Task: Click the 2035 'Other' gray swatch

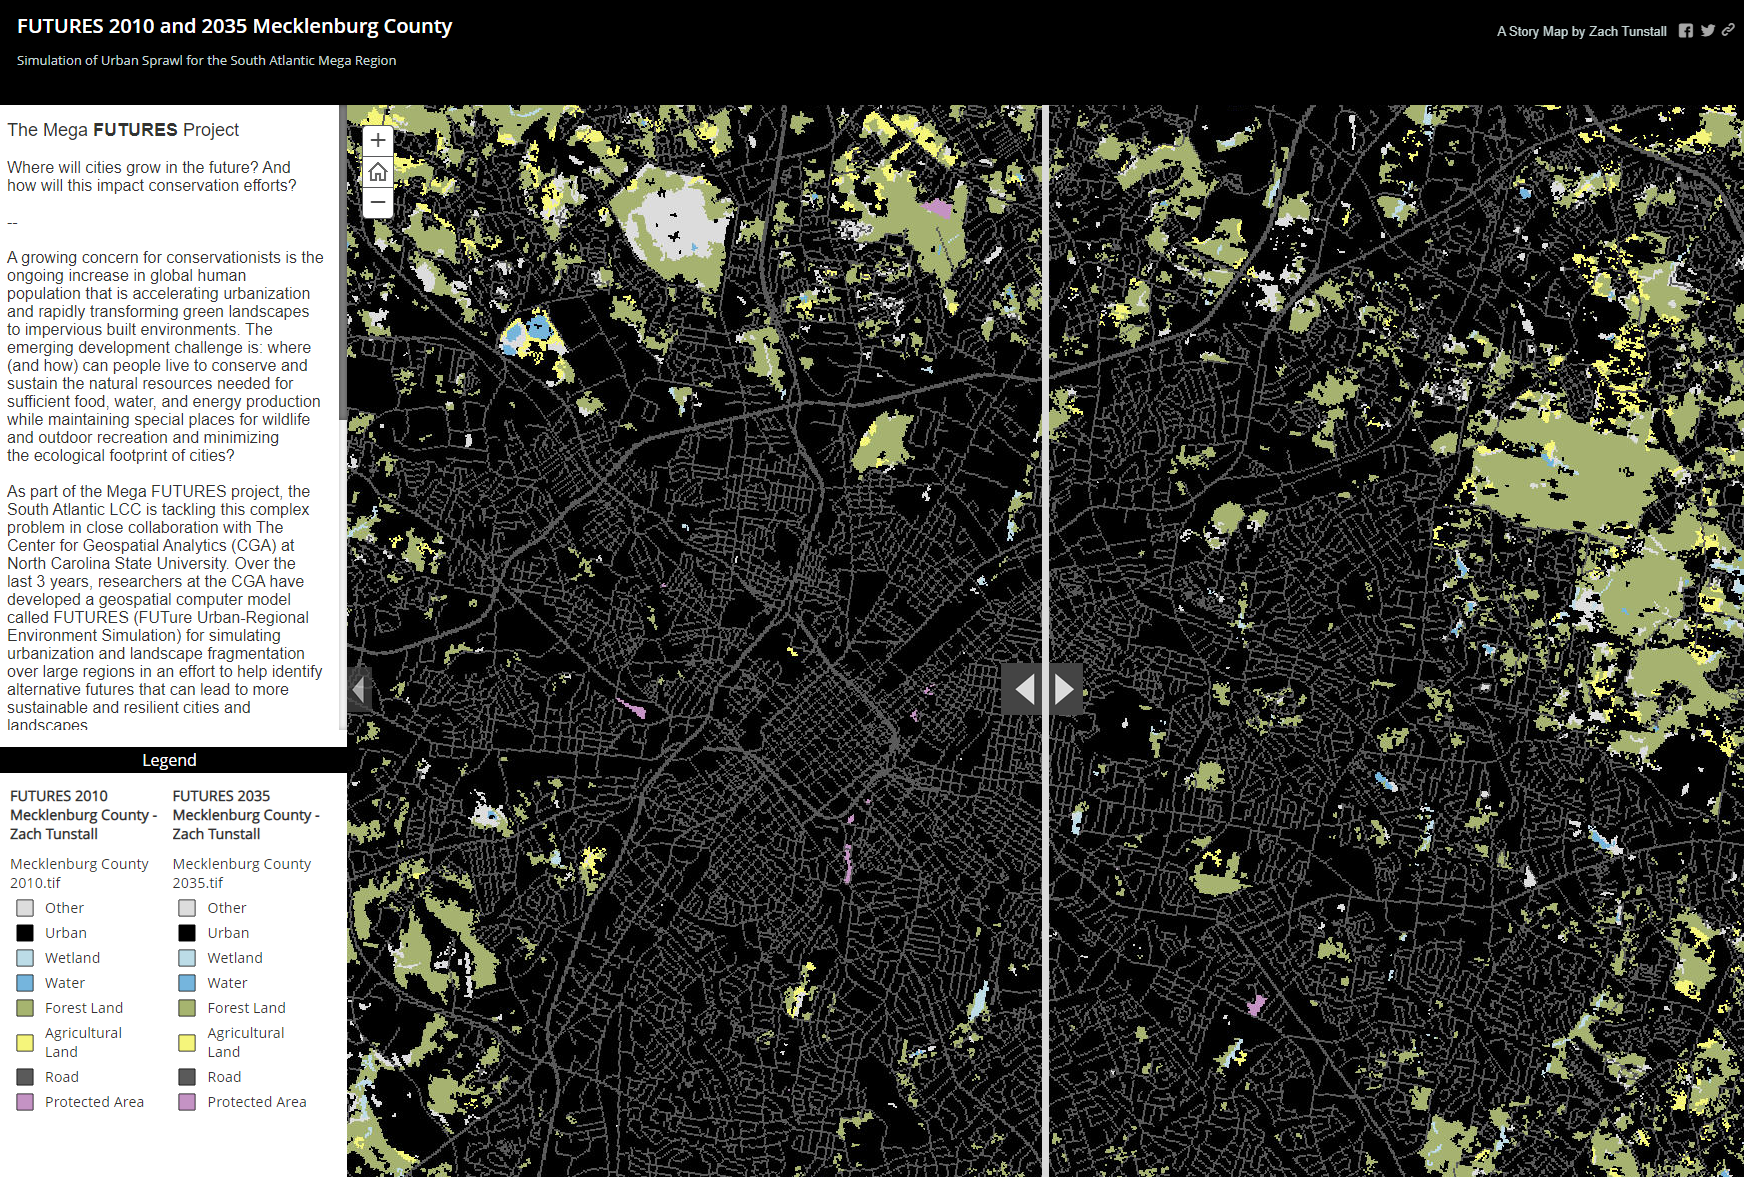Action: point(187,908)
